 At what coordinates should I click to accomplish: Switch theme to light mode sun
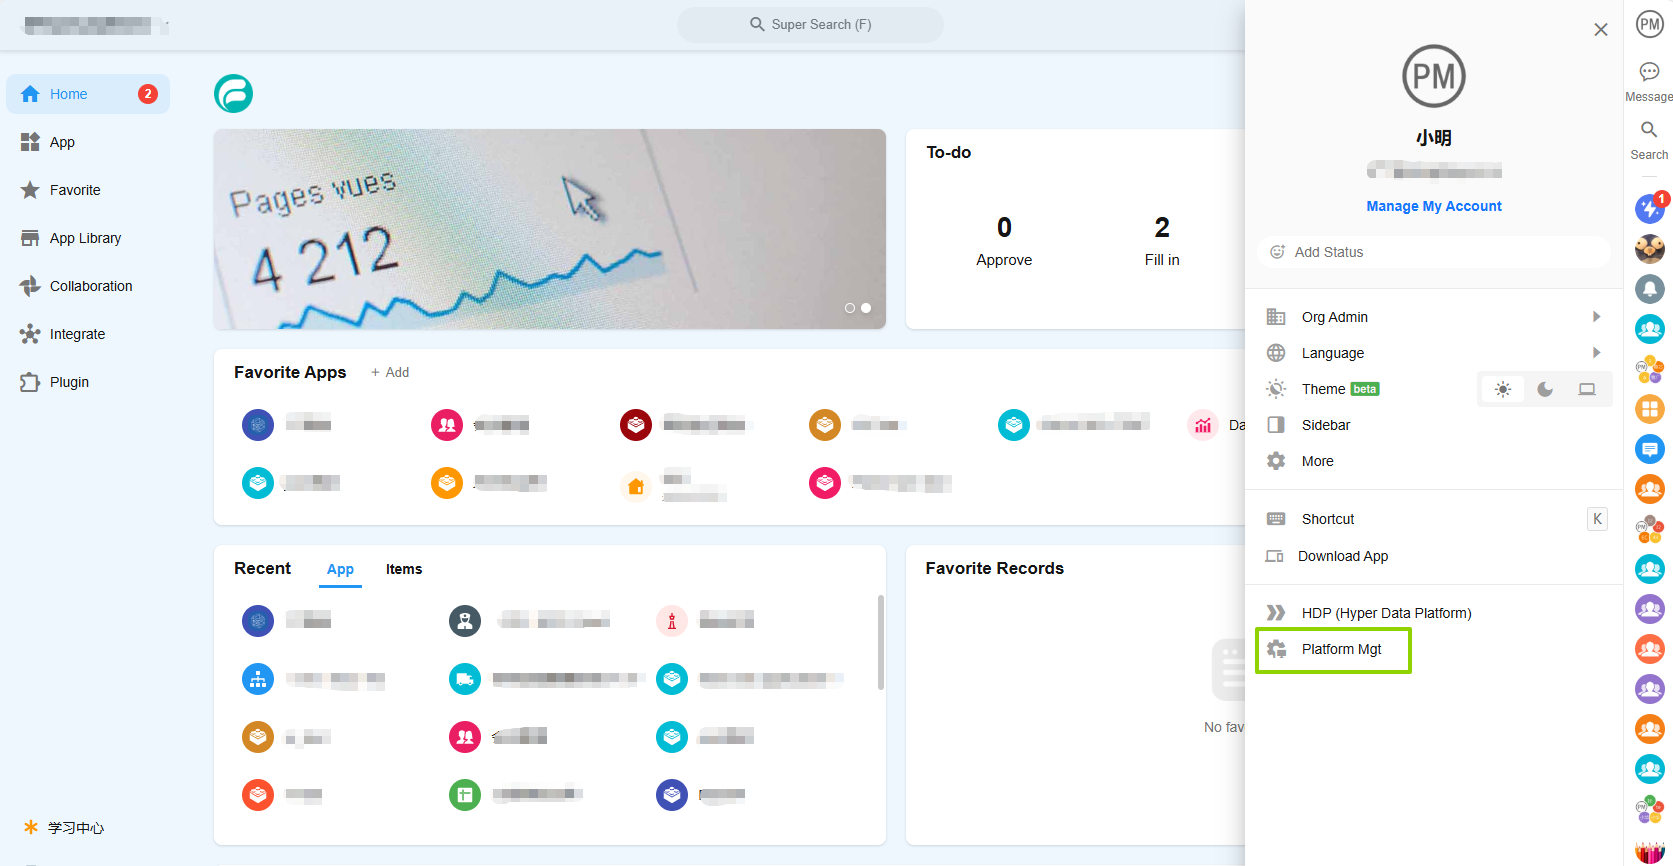[1502, 389]
